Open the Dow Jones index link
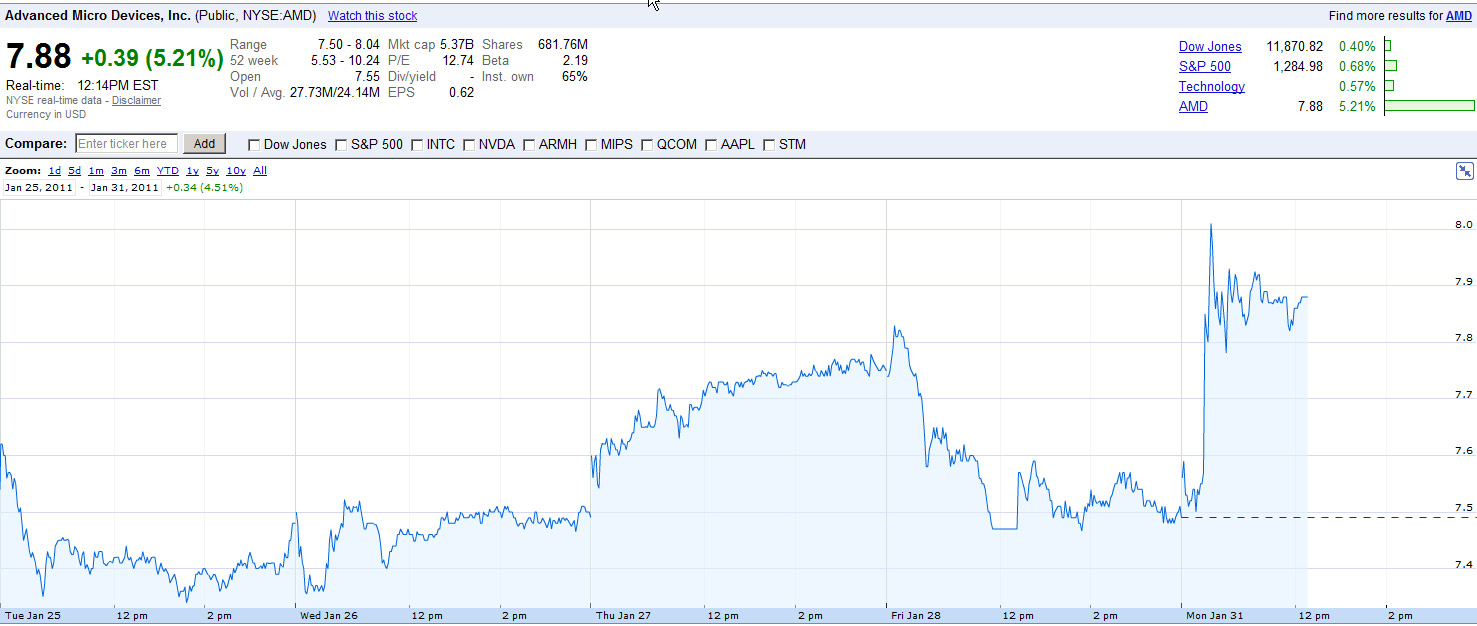The height and width of the screenshot is (626, 1477). 1210,47
